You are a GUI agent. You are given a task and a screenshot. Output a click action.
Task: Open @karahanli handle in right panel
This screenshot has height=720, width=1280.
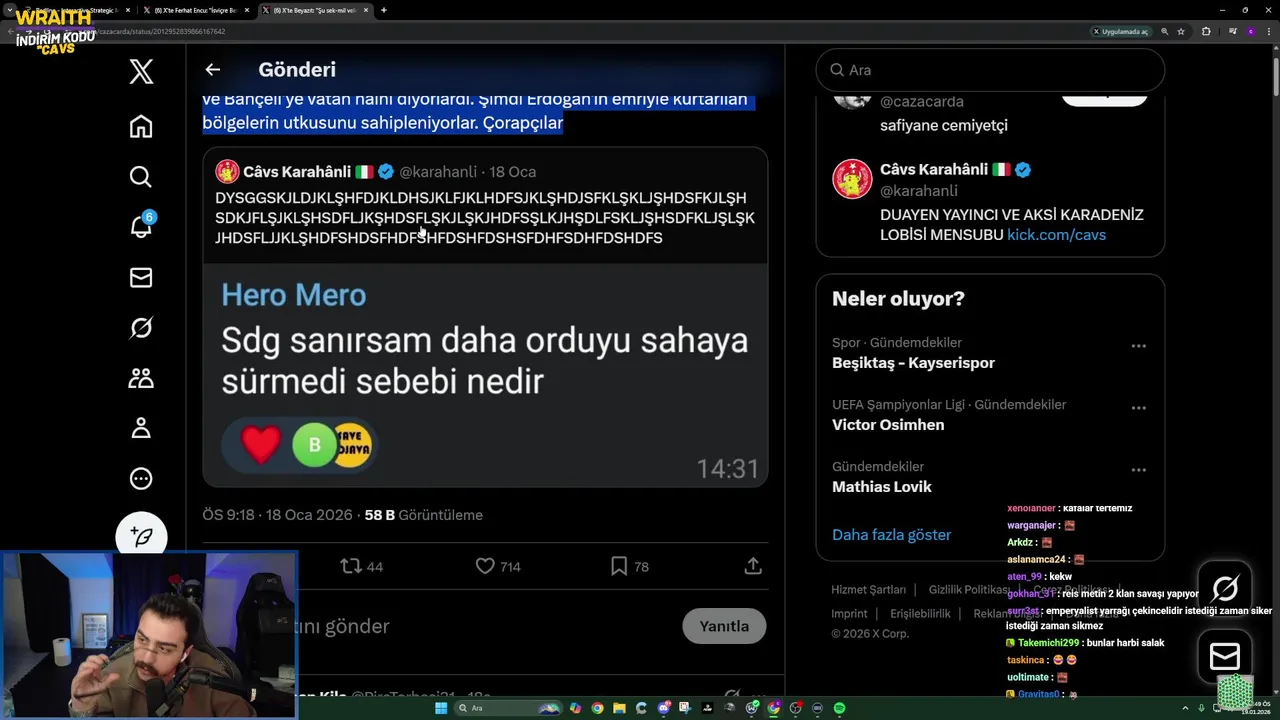click(x=919, y=190)
